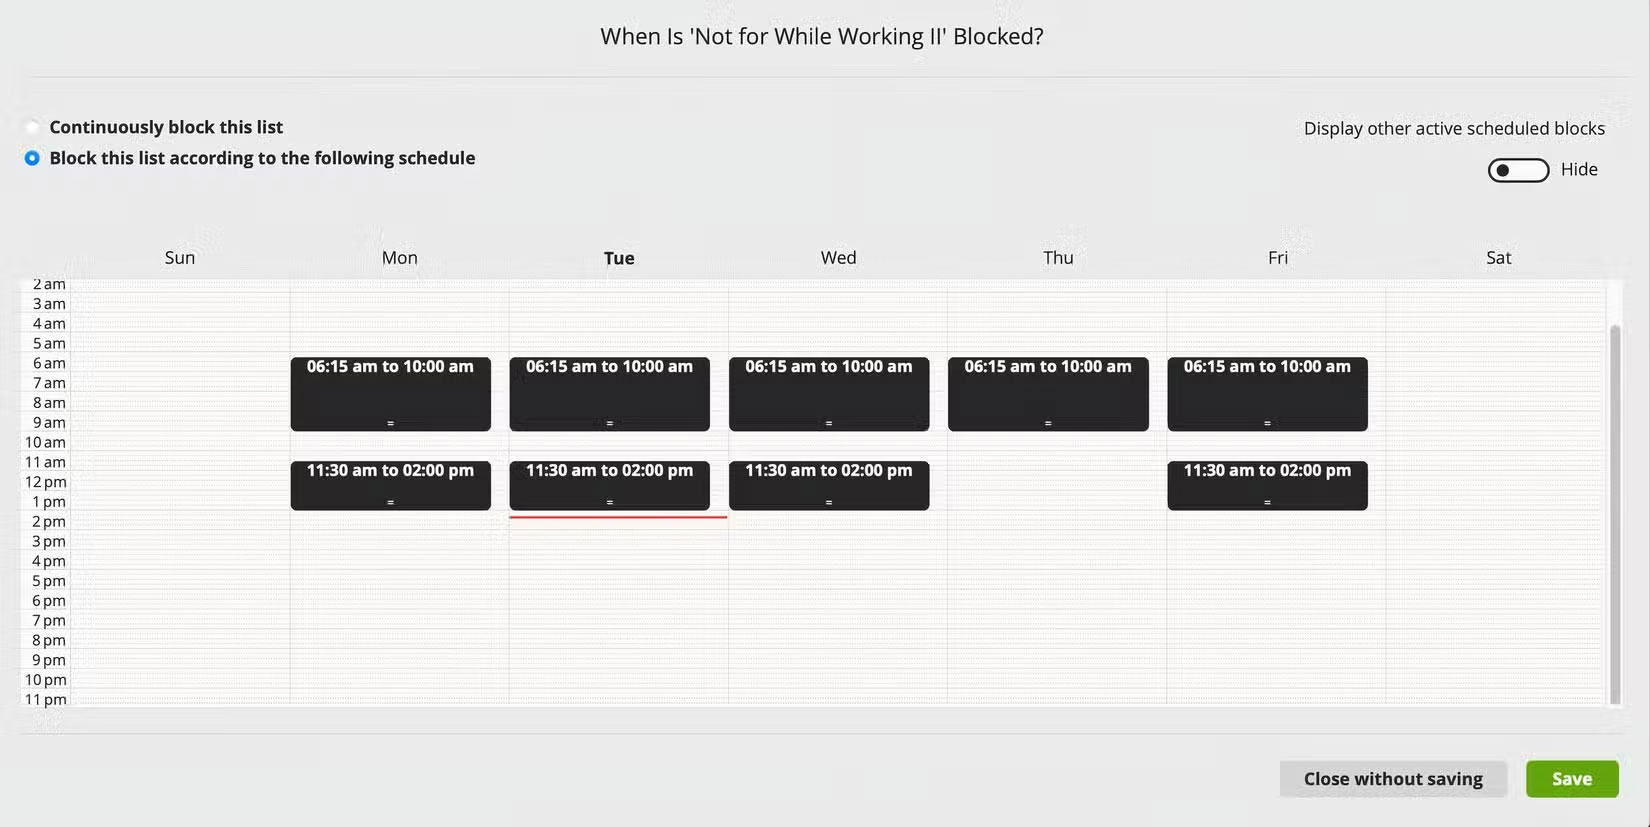Grab resize handle of Tuesday morning block
The image size is (1650, 827).
click(x=609, y=424)
